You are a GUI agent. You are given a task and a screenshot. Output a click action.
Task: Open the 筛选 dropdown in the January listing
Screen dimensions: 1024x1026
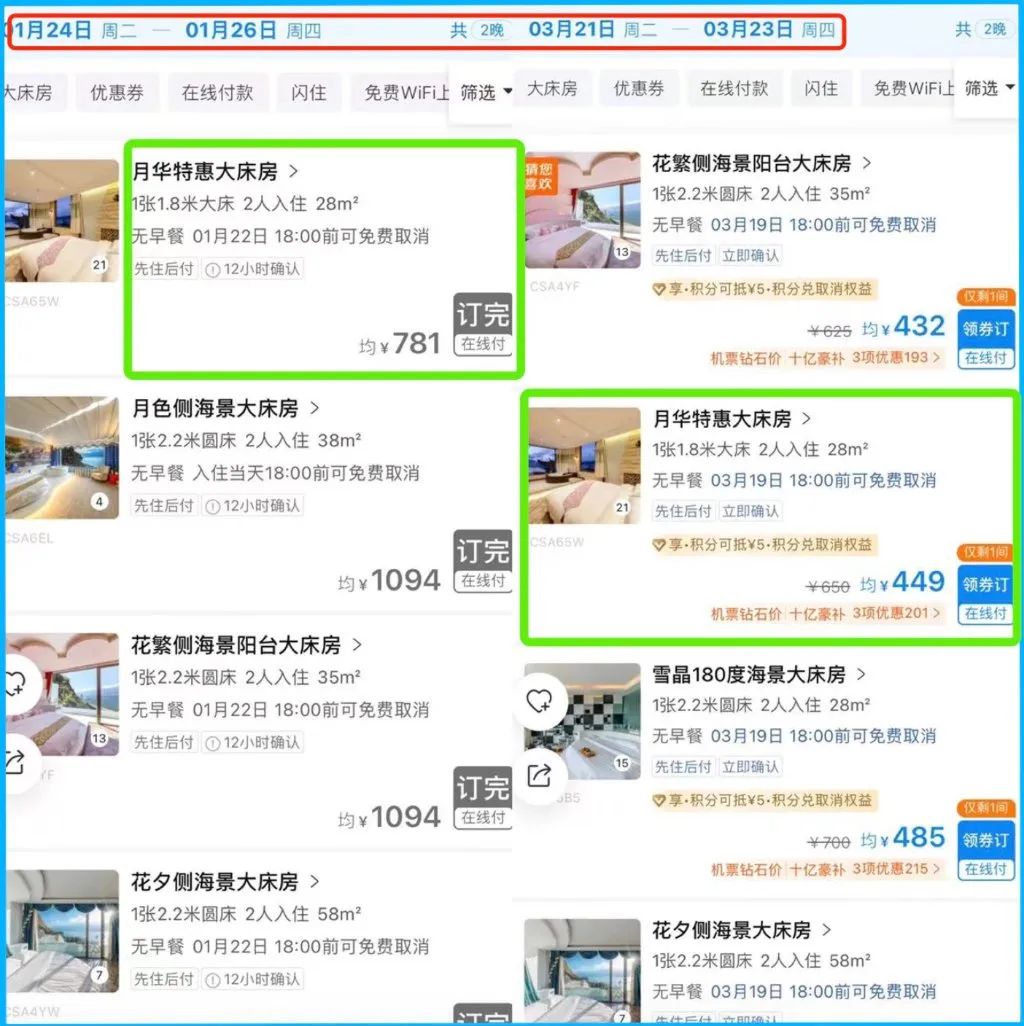point(485,93)
